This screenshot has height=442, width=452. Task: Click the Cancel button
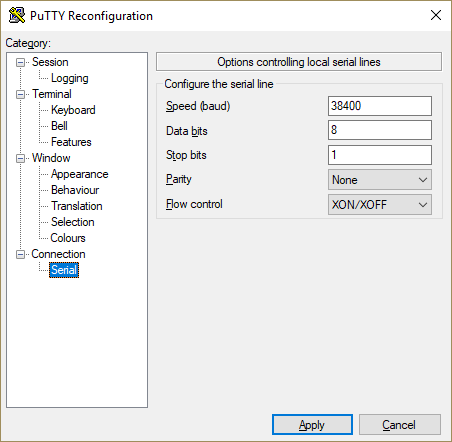[x=399, y=425]
